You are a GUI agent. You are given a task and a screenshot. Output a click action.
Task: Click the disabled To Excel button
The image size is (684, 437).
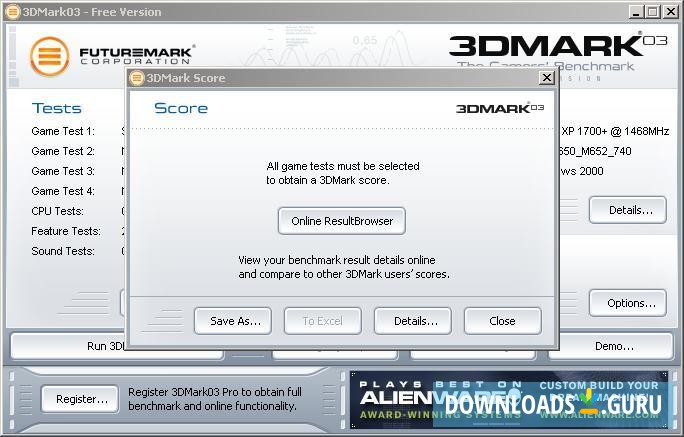pos(323,321)
